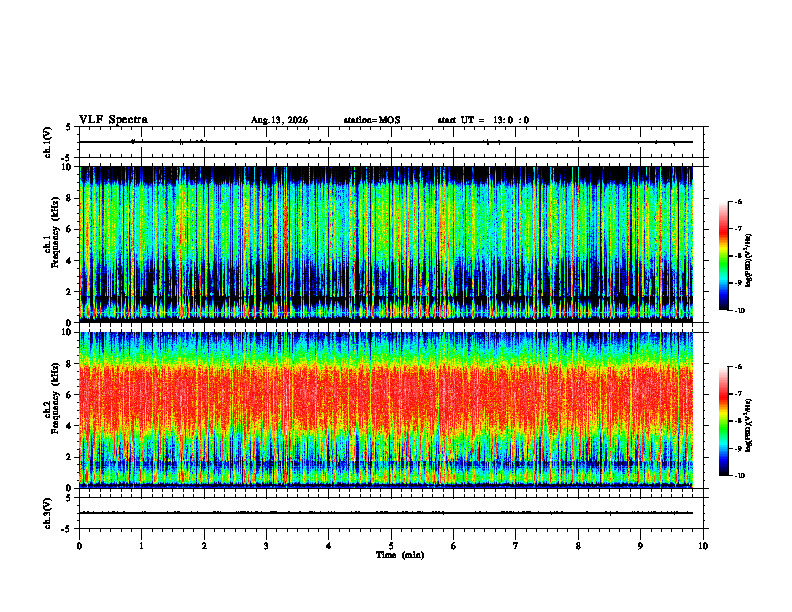
Task: Click the ch.2 colorbar label 'log(PSD)(V²/Hz)'
Action: pos(749,425)
